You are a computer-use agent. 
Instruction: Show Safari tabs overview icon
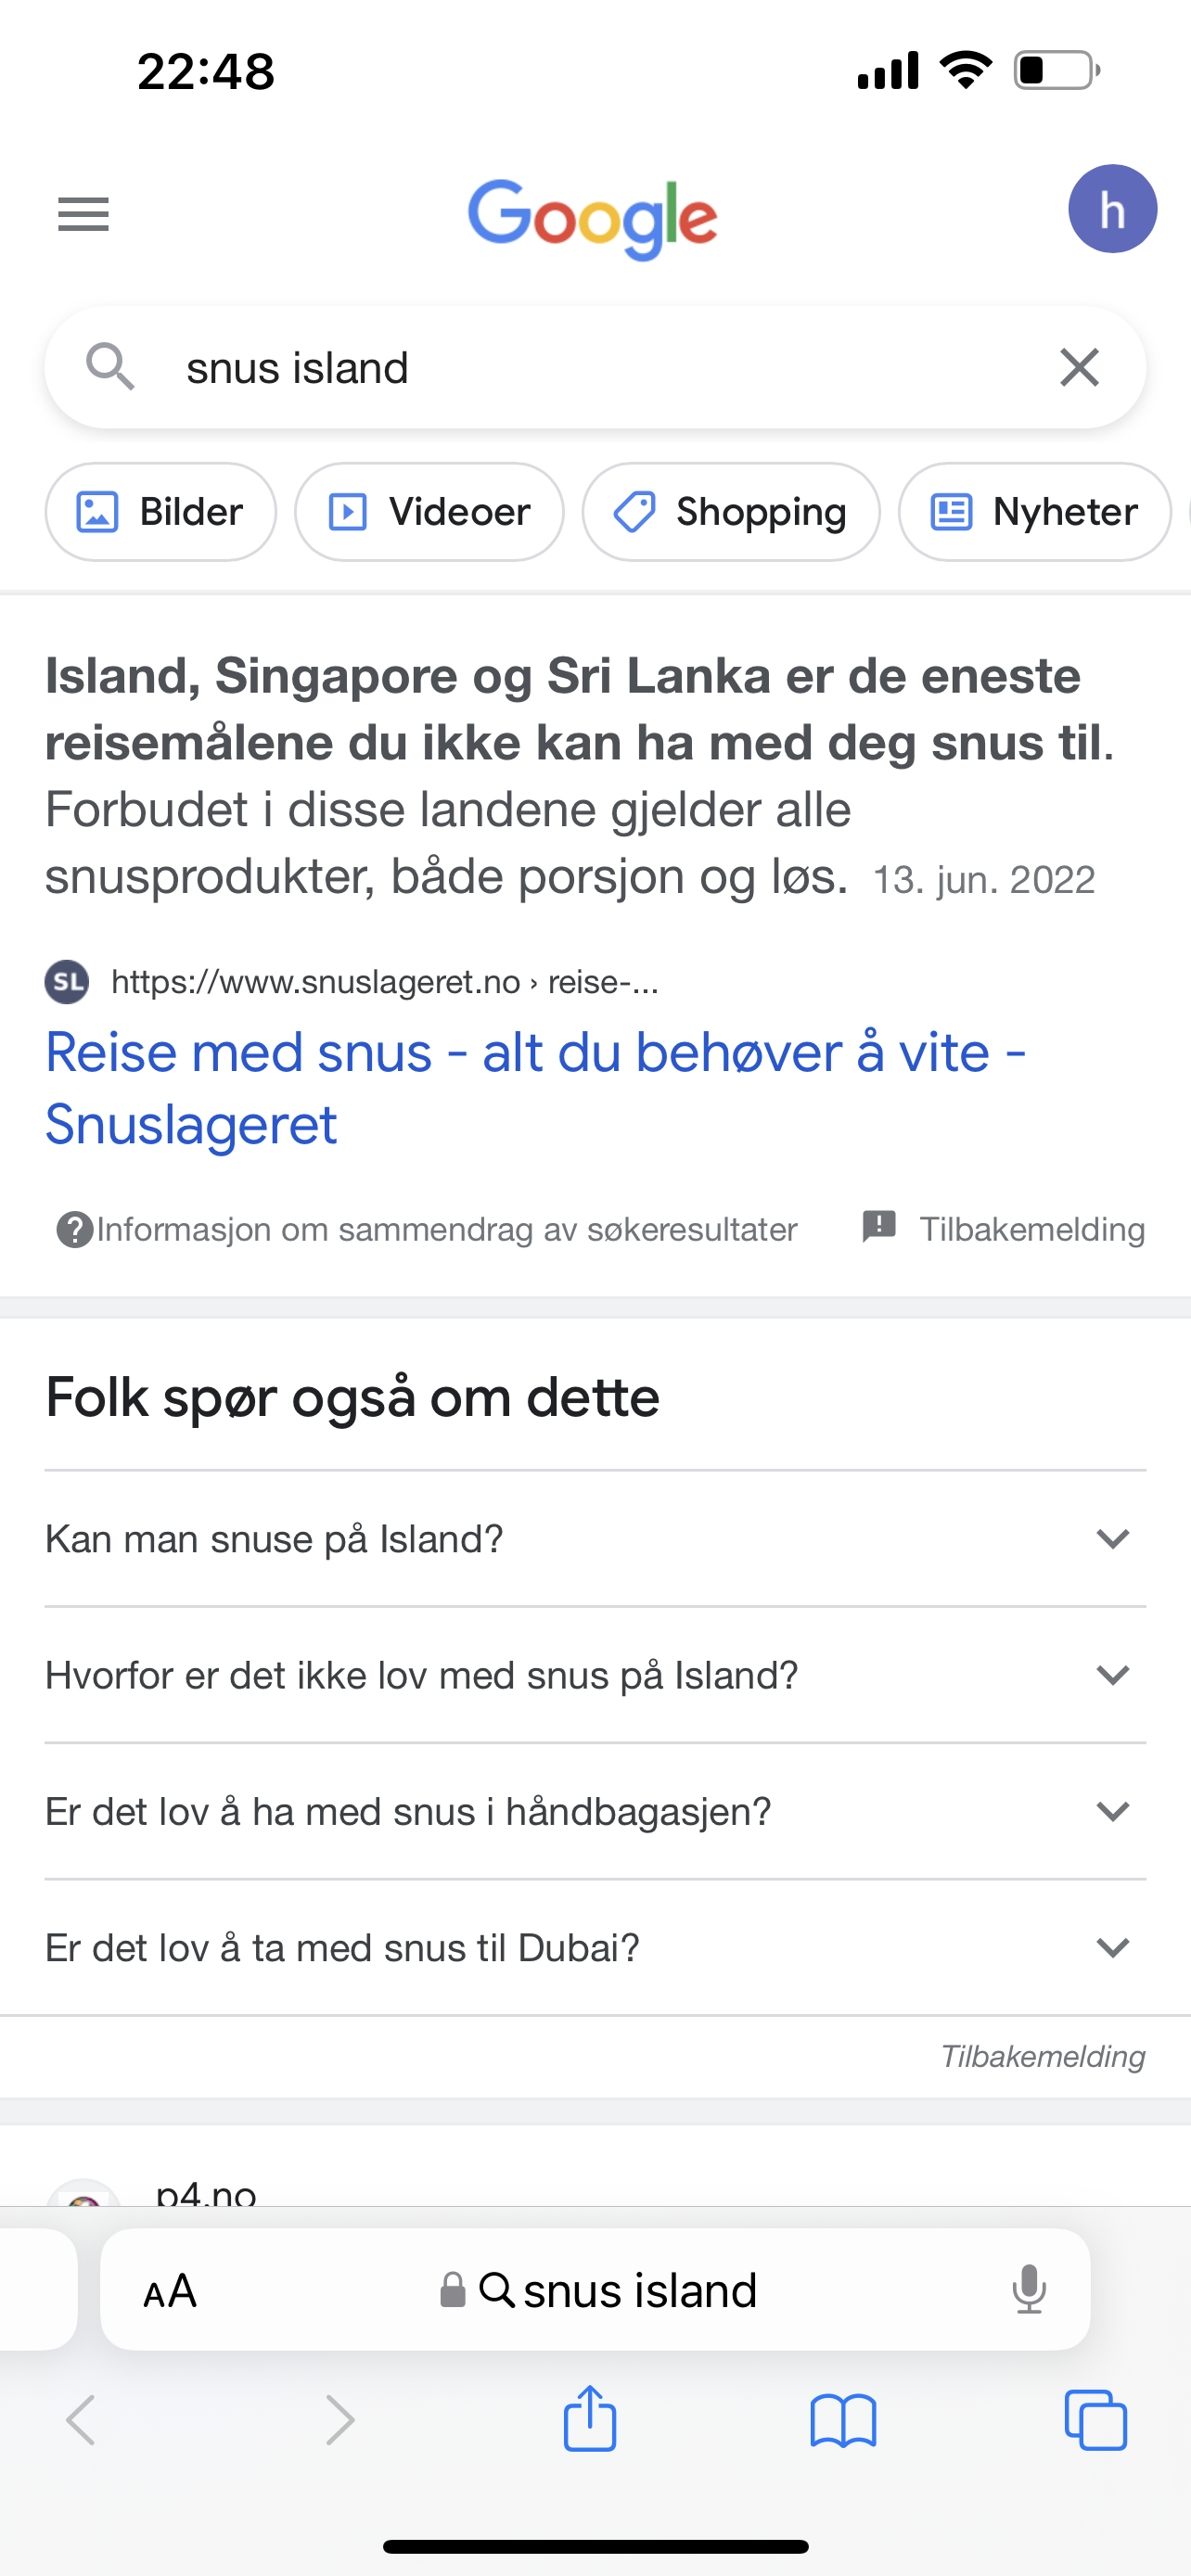click(x=1096, y=2420)
